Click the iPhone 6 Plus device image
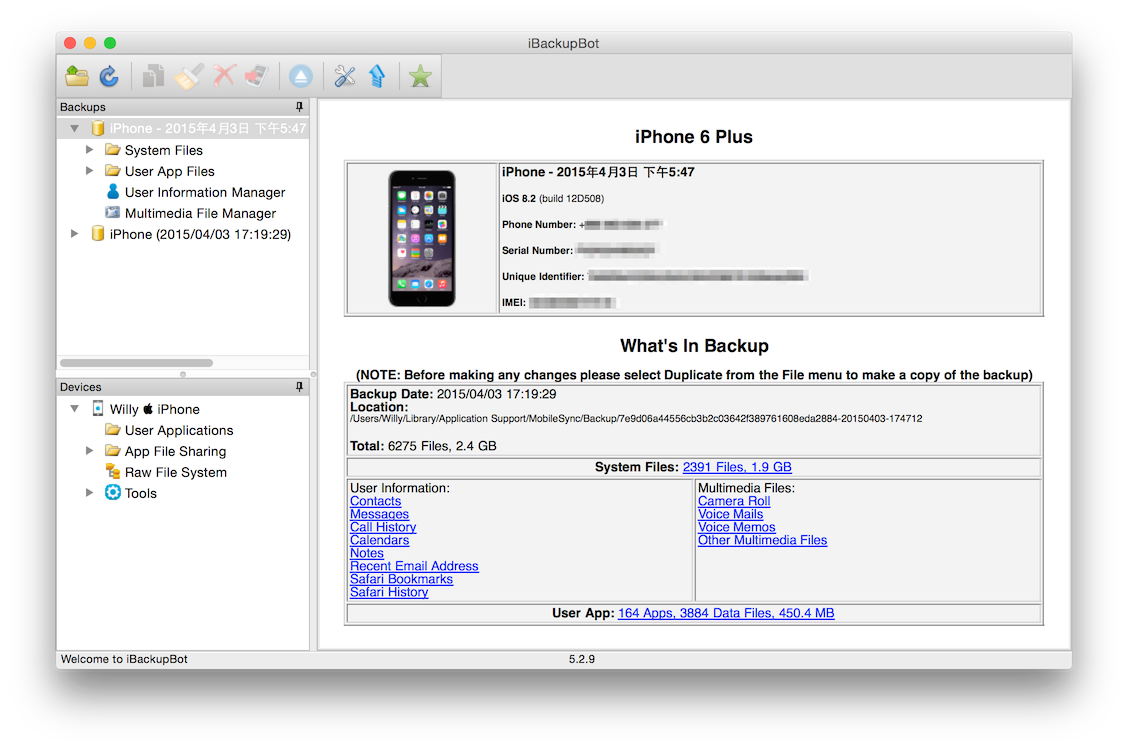 pos(422,238)
